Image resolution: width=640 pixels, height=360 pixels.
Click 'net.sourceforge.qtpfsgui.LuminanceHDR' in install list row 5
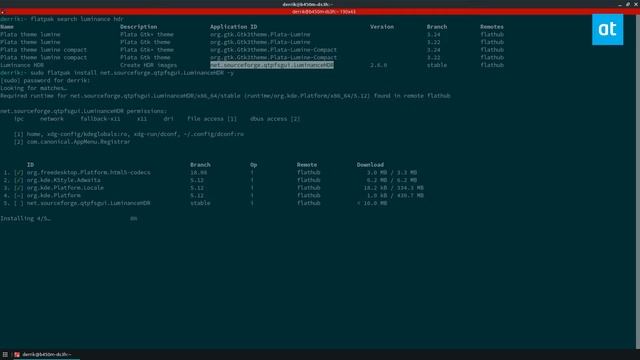(89, 203)
